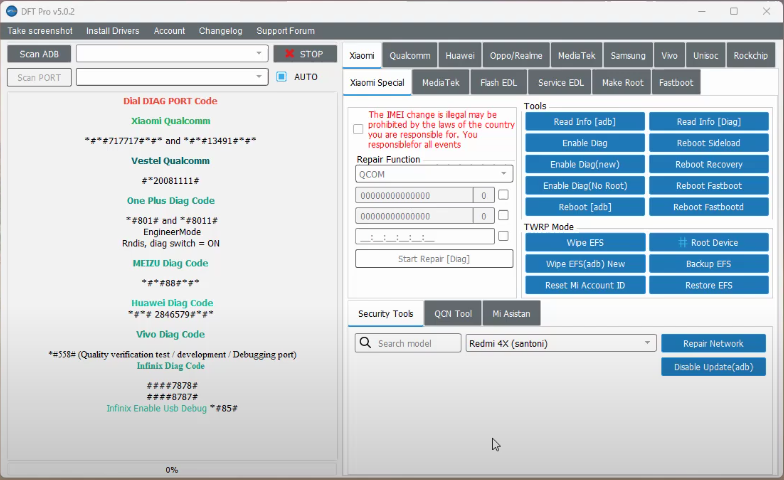
Task: Switch to the Qualcomm tab
Action: [410, 56]
